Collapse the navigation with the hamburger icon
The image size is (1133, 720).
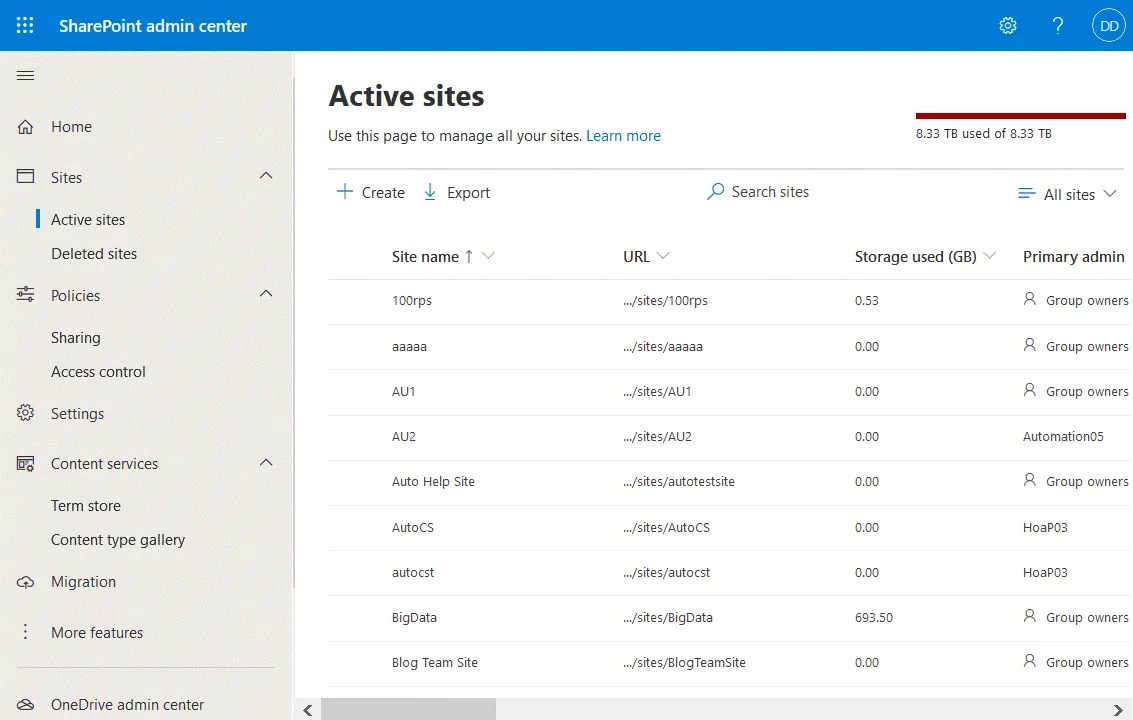pos(25,75)
